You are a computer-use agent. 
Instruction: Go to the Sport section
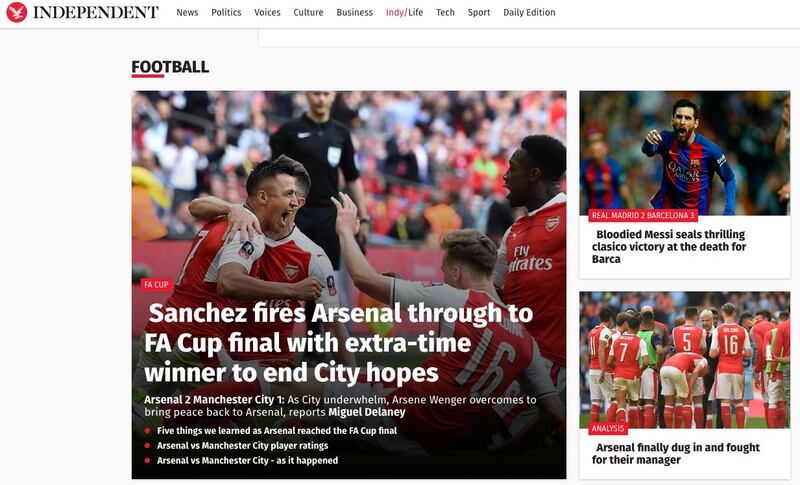click(x=479, y=12)
